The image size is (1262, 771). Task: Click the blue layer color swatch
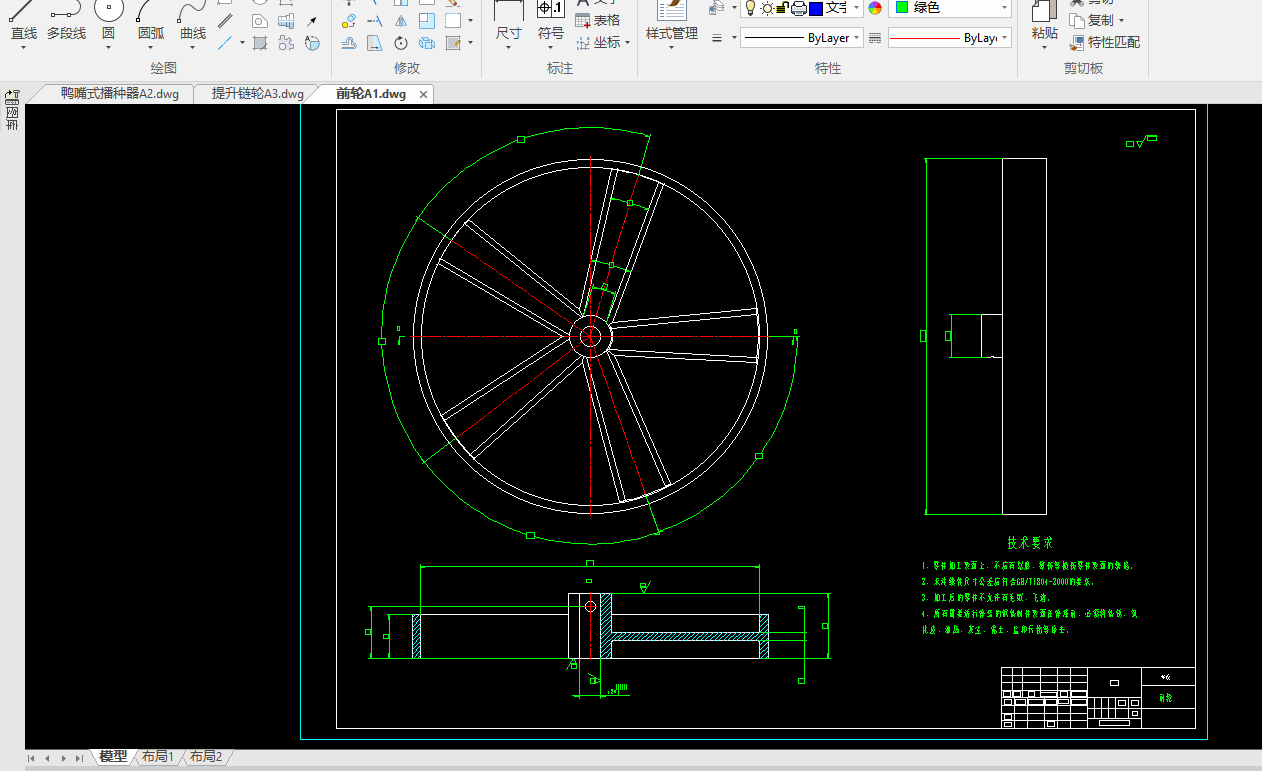click(815, 8)
